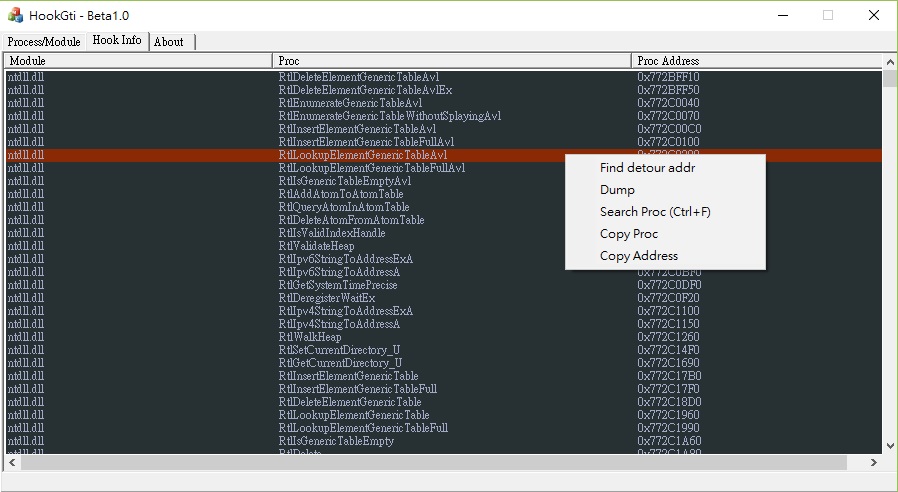Viewport: 898px width, 492px height.
Task: Click the vertical scrollbar up arrow
Action: (x=889, y=62)
